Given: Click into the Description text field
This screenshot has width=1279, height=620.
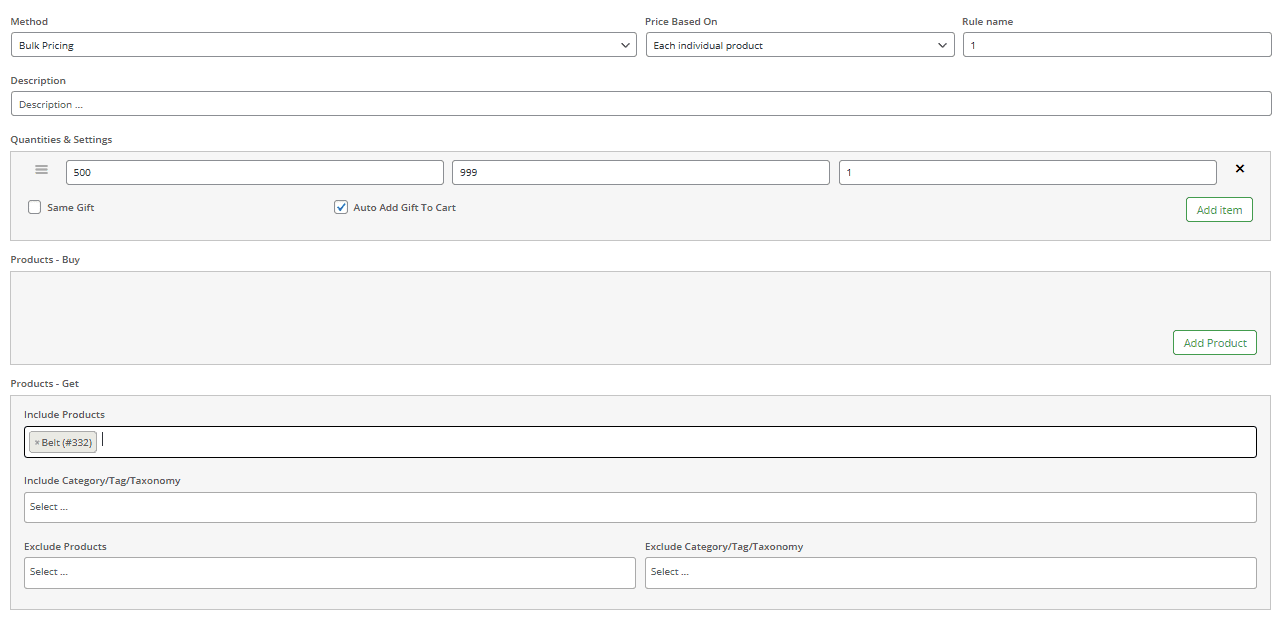Looking at the screenshot, I should [640, 104].
